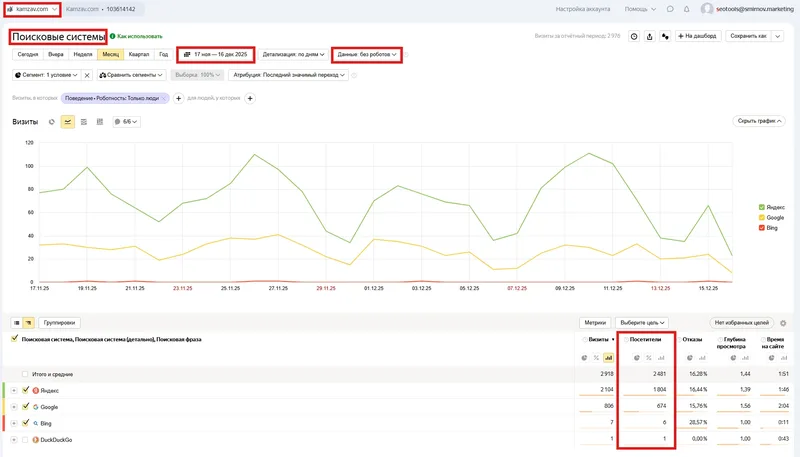Click the Группировки button

pos(61,323)
